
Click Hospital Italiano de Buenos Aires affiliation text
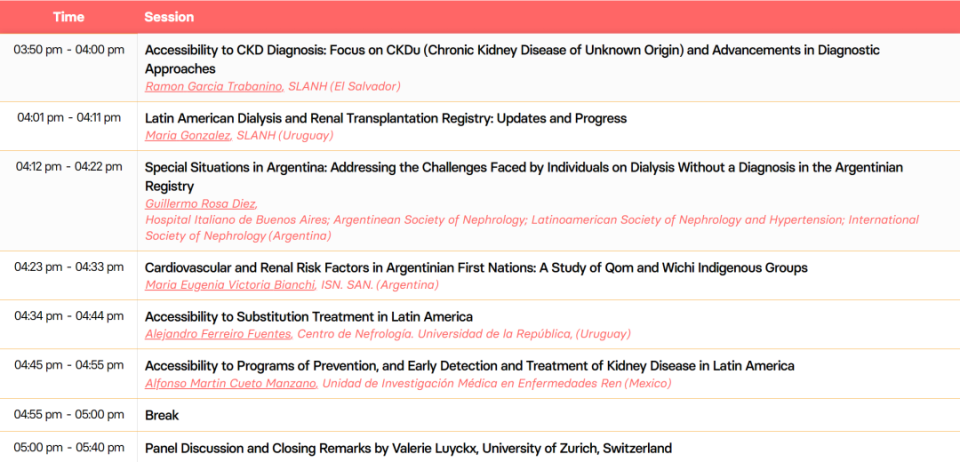pyautogui.click(x=236, y=220)
